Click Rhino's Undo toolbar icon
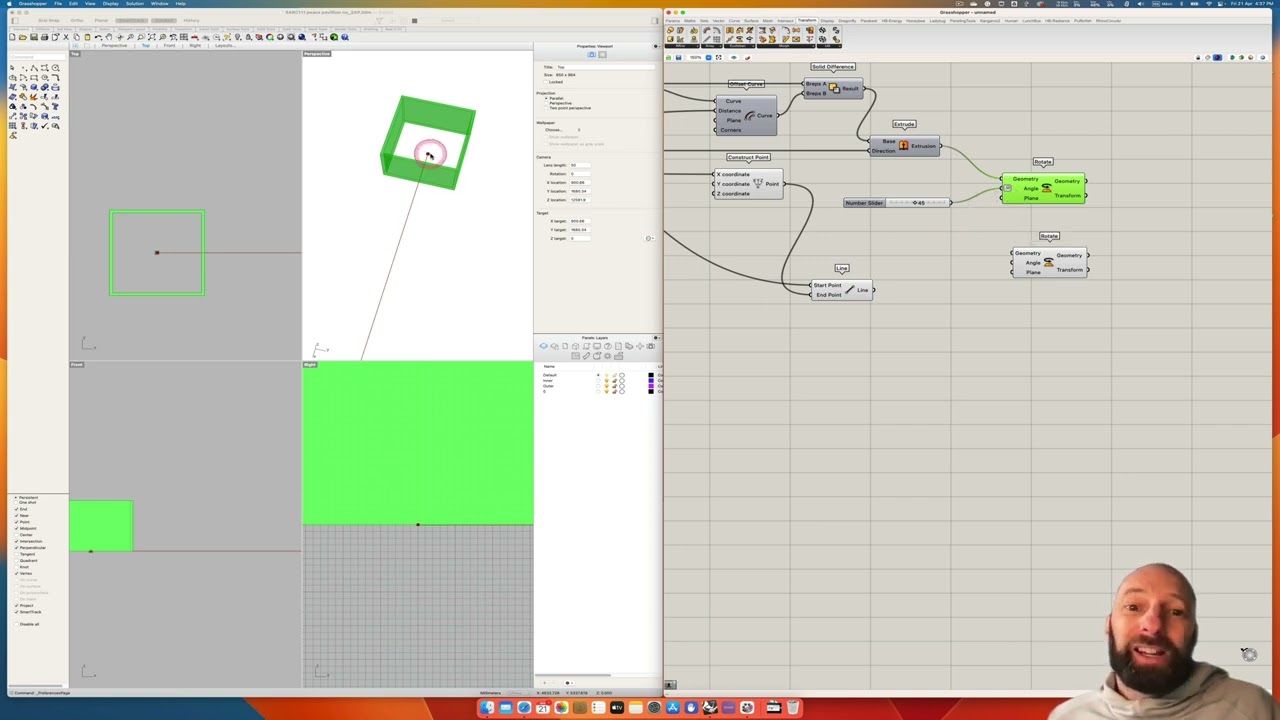Screen dimensions: 1280x720 tap(98, 37)
